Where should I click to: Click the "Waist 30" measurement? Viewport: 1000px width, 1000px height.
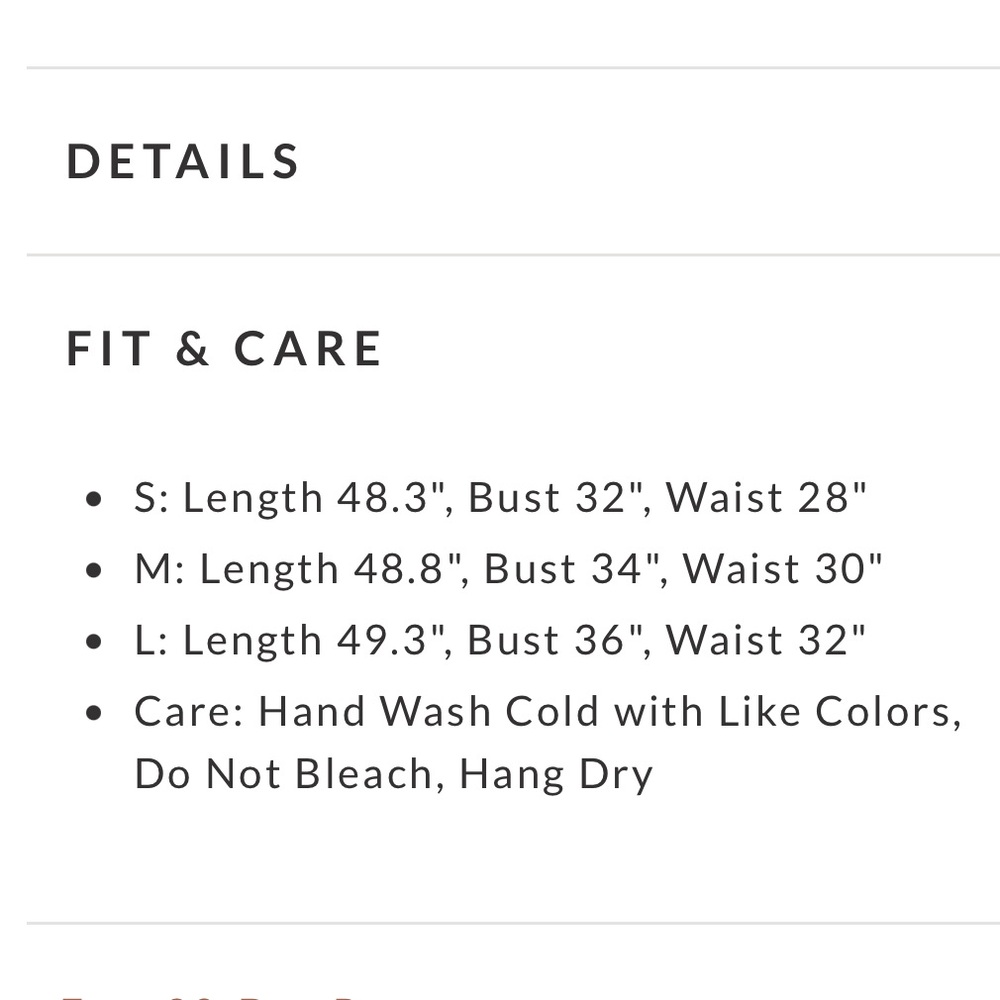[783, 569]
